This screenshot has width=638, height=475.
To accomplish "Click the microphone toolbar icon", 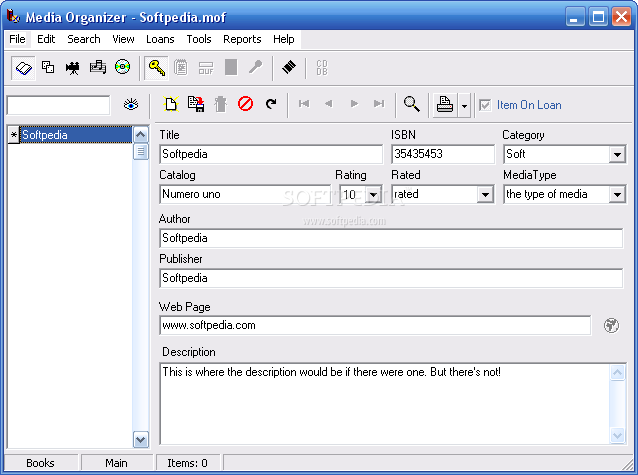I will click(x=256, y=67).
